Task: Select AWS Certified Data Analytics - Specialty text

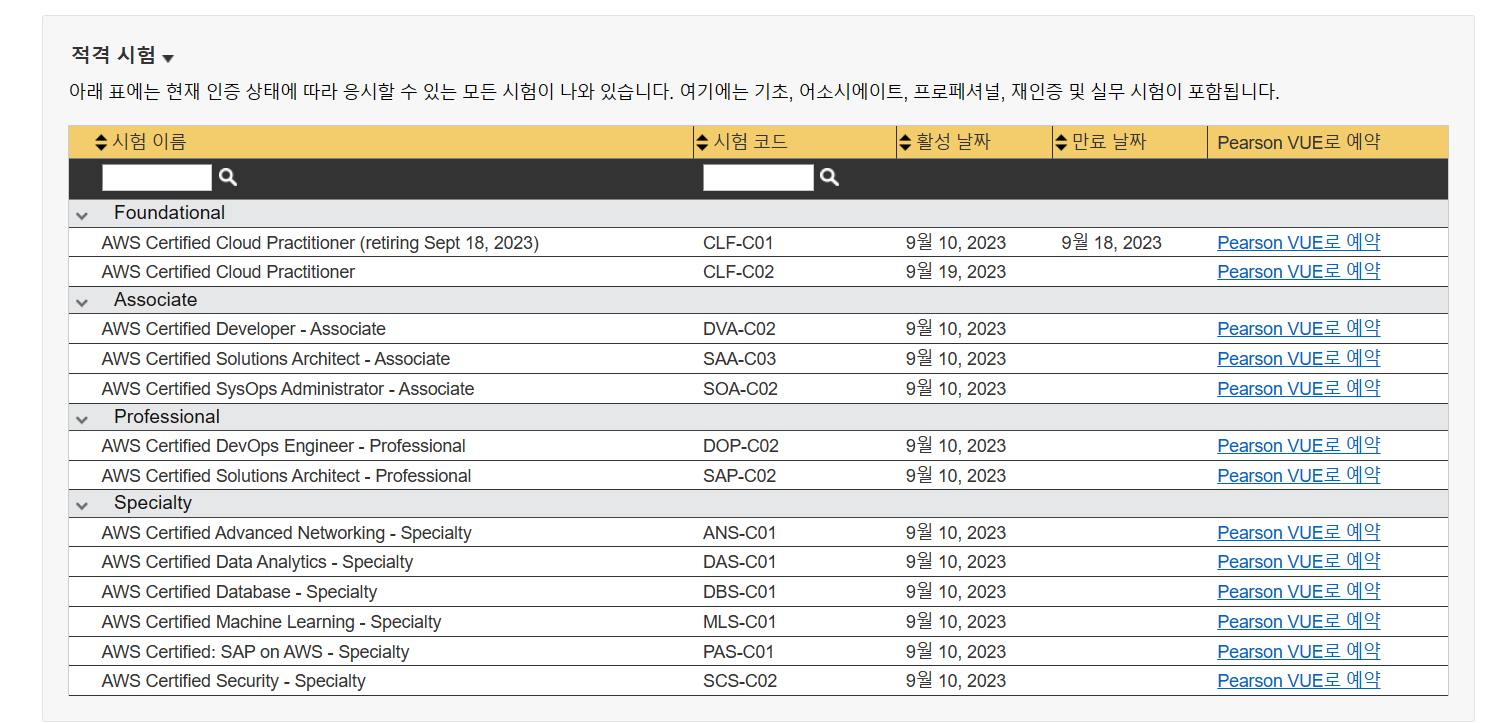Action: 257,562
